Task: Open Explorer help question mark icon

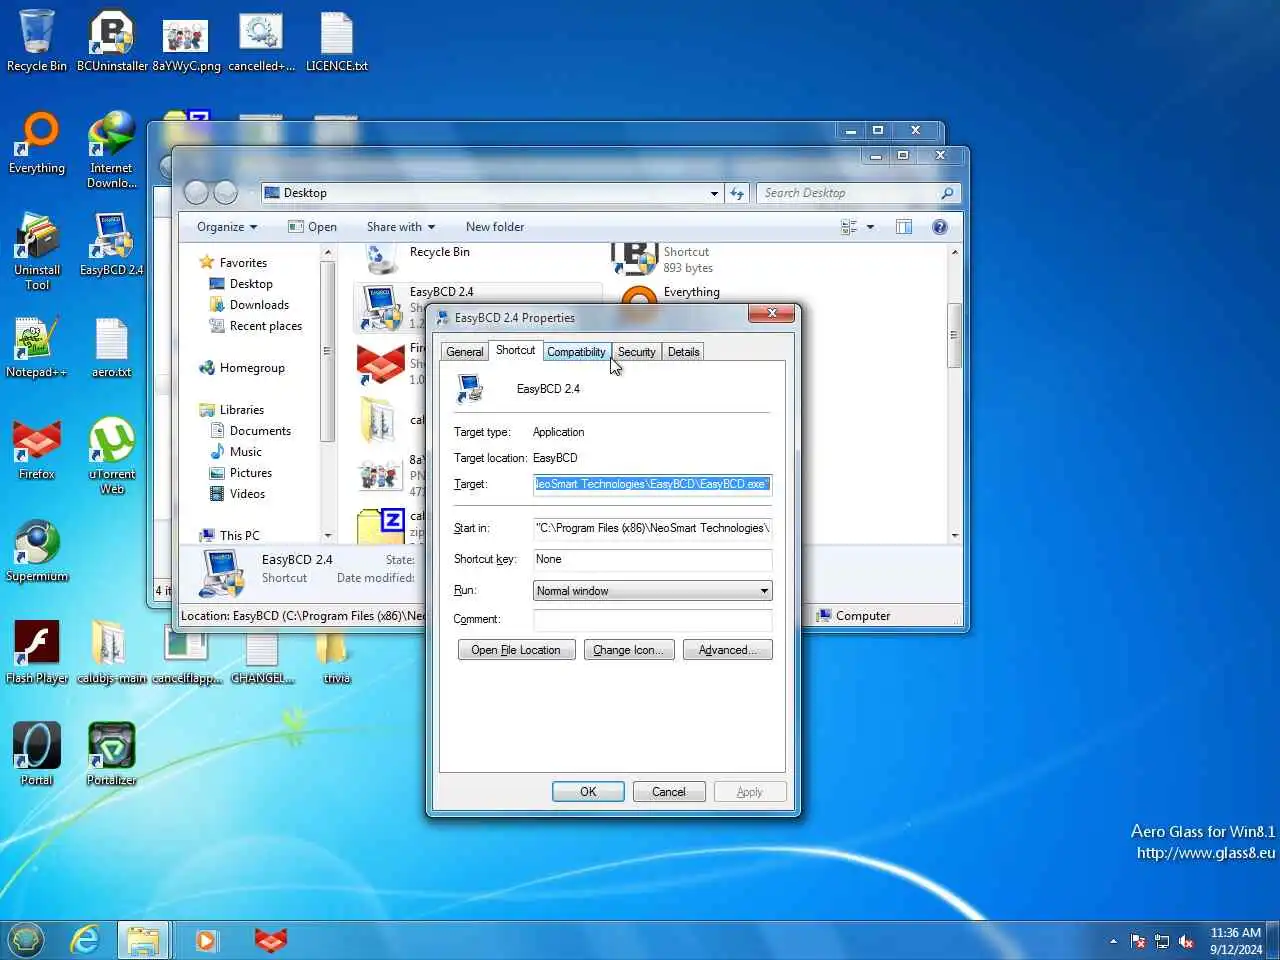Action: coord(940,227)
